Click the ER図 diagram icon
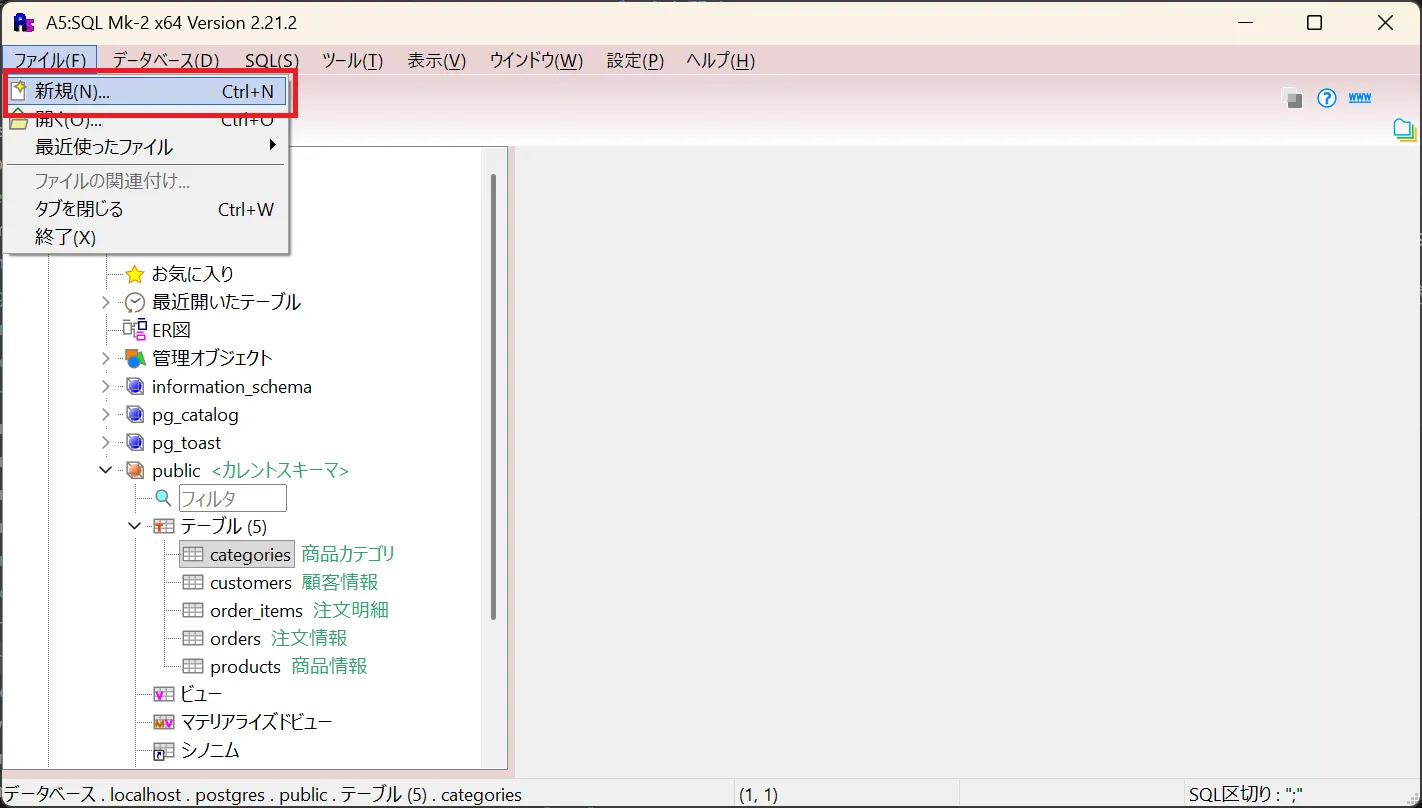The height and width of the screenshot is (808, 1422). (x=135, y=330)
